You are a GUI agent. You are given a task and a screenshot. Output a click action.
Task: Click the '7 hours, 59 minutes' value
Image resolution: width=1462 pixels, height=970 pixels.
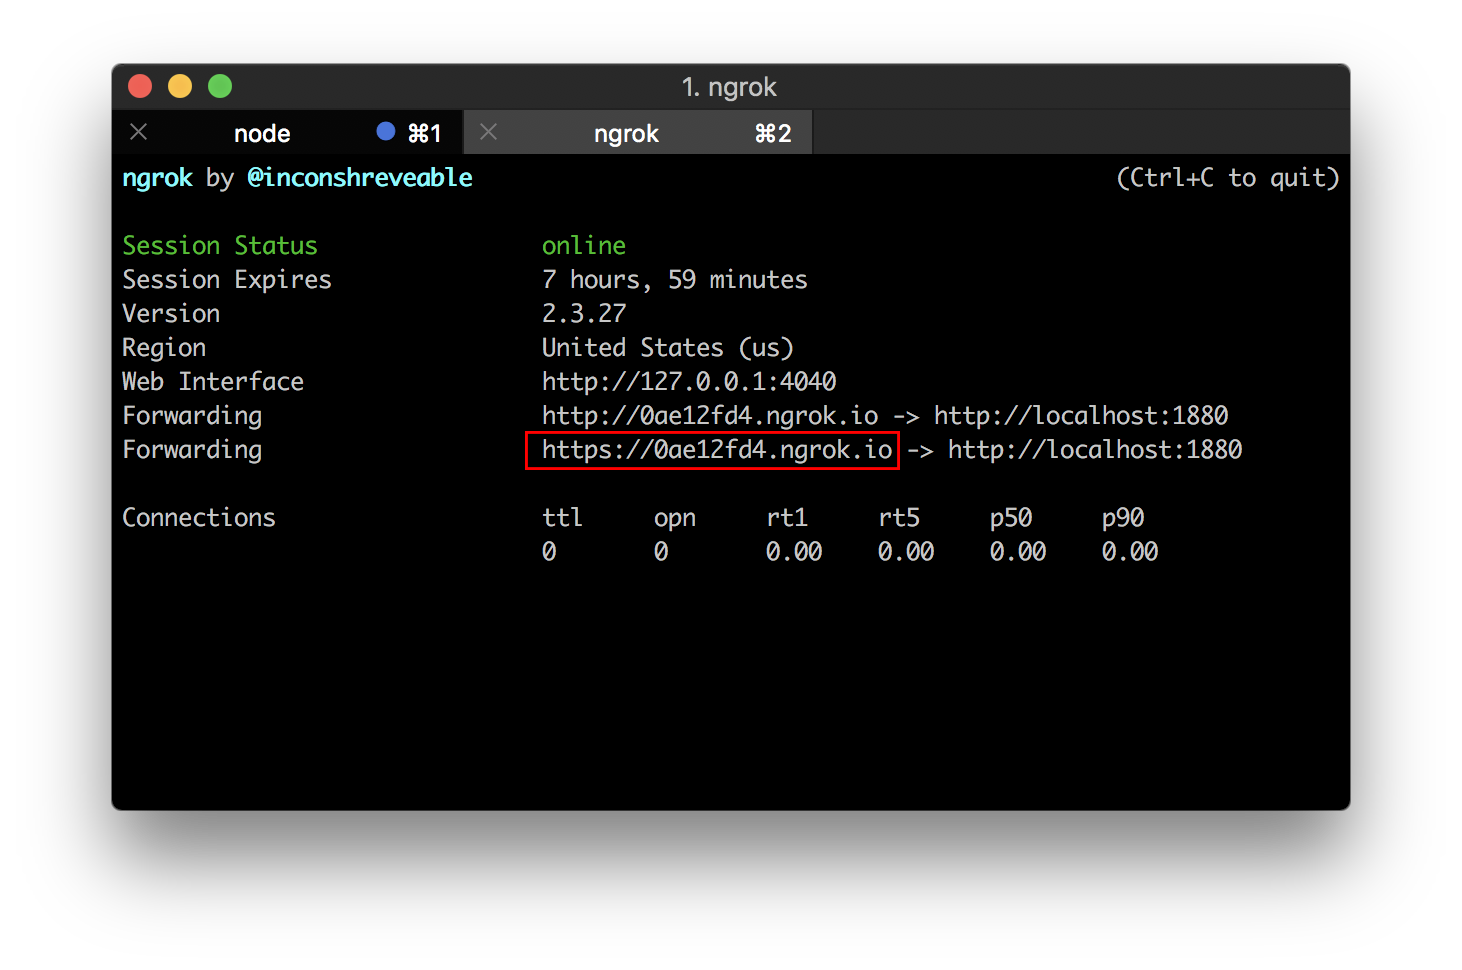click(x=675, y=280)
